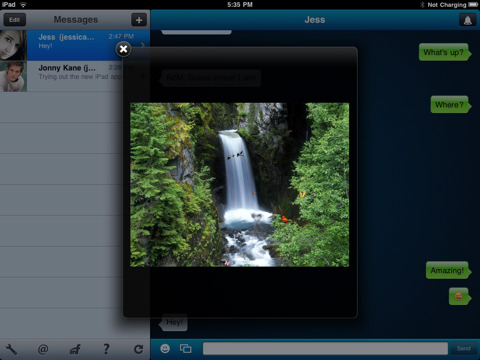Tap the 5:35 PM clock

tap(240, 5)
